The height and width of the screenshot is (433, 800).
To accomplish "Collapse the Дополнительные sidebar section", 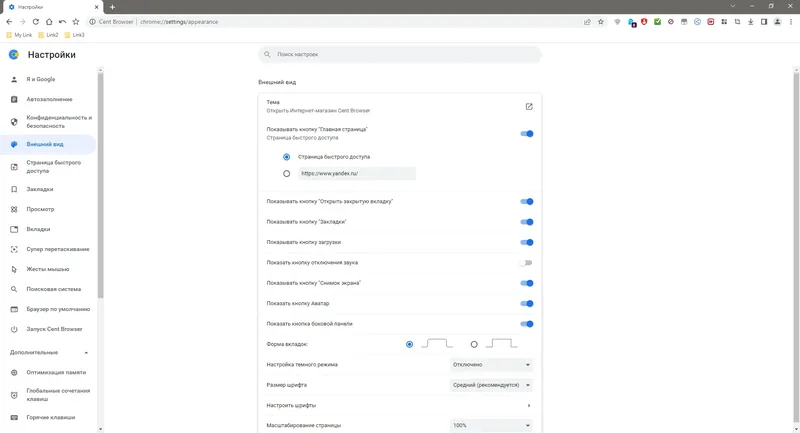I will tap(86, 353).
